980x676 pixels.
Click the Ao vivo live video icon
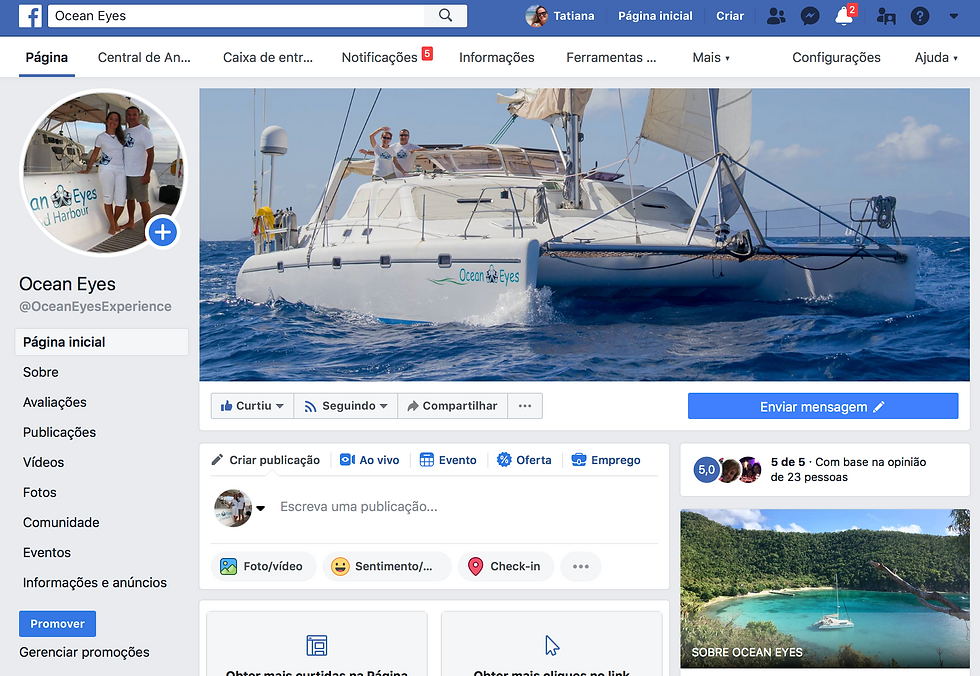coord(348,460)
